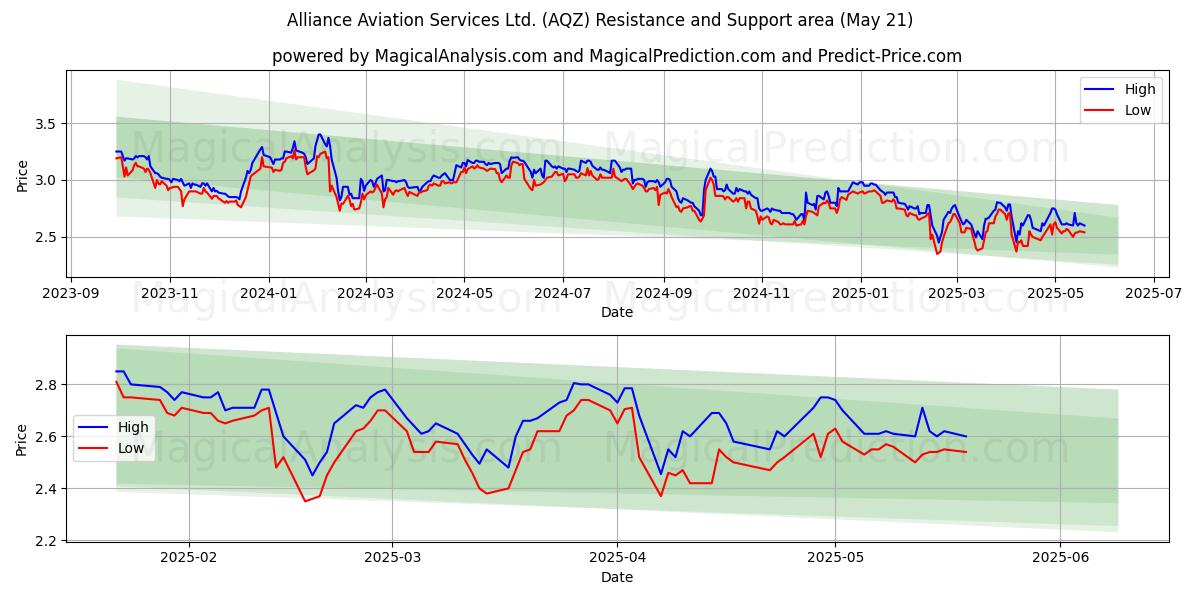The width and height of the screenshot is (1200, 600).
Task: Click the 2025-04 tick label in bottom chart
Action: coord(616,558)
